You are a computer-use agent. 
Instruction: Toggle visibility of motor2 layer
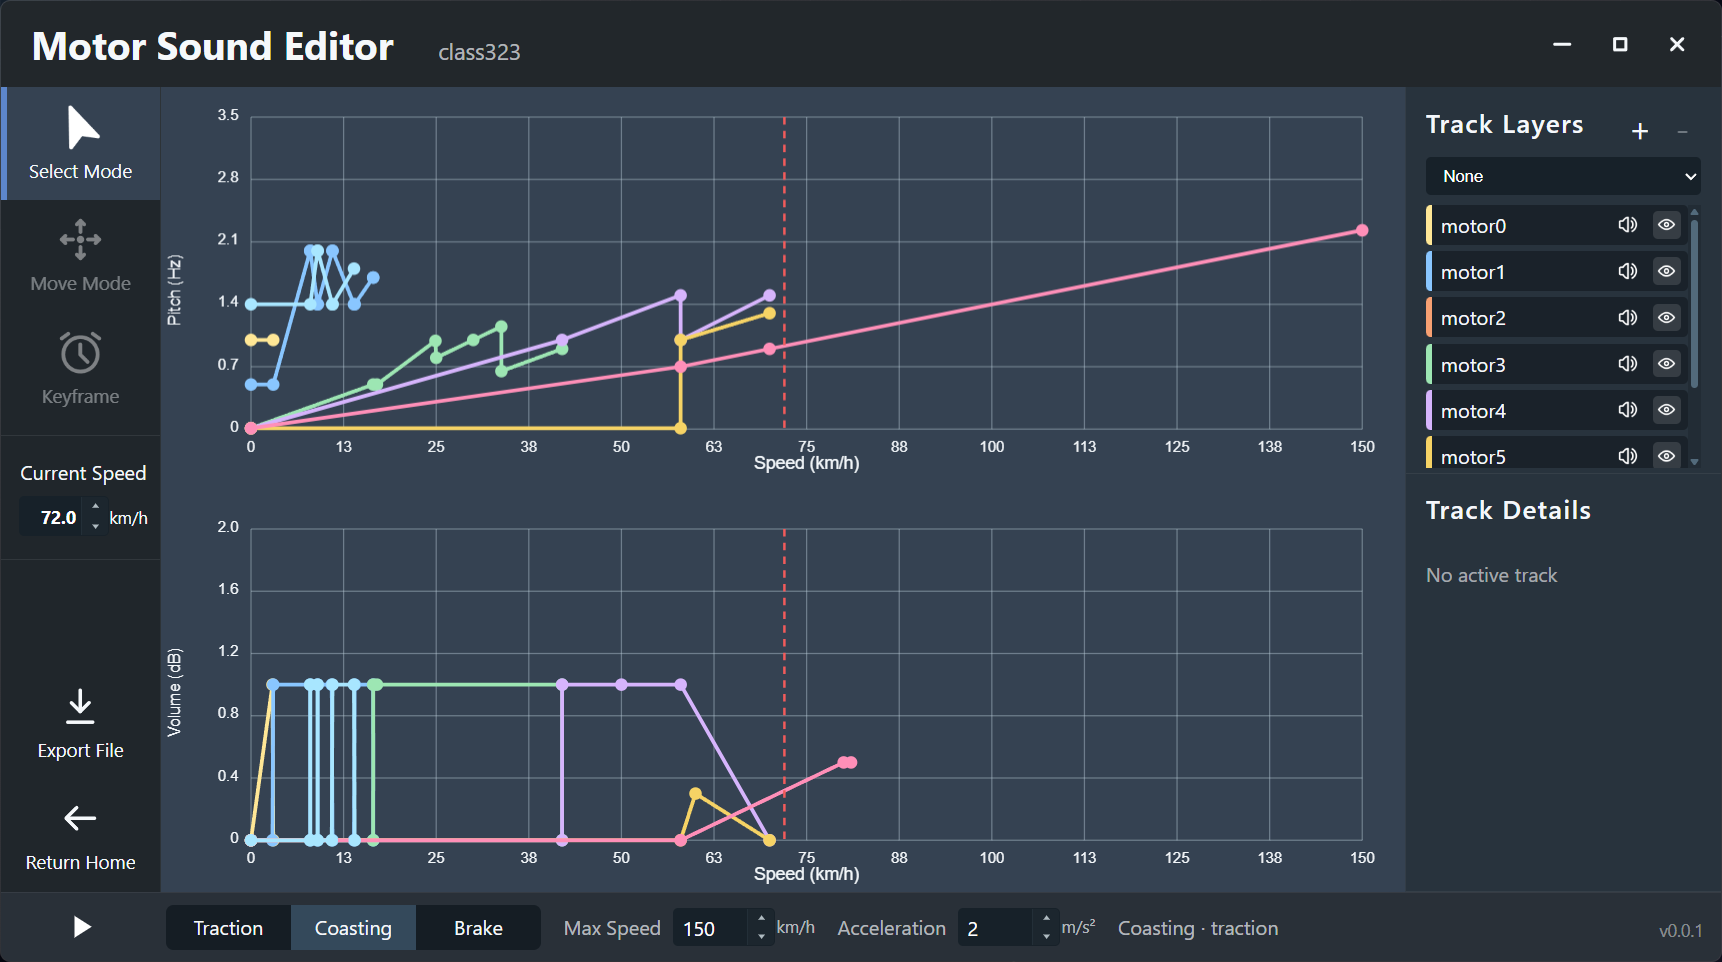[1666, 318]
